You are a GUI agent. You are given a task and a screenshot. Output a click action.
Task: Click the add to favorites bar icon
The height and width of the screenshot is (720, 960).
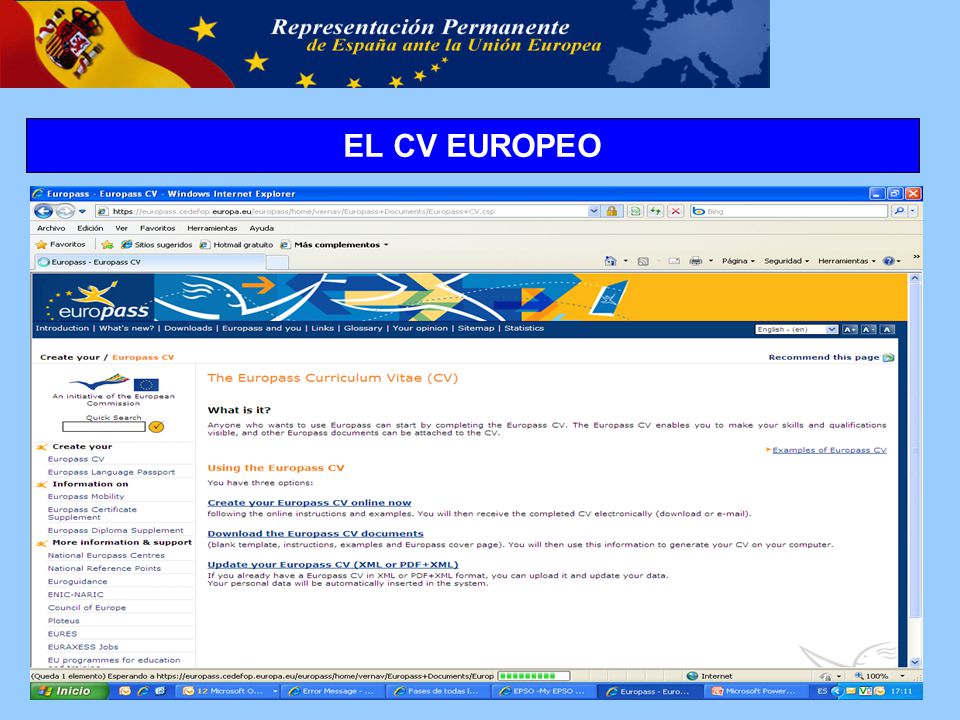pos(107,244)
